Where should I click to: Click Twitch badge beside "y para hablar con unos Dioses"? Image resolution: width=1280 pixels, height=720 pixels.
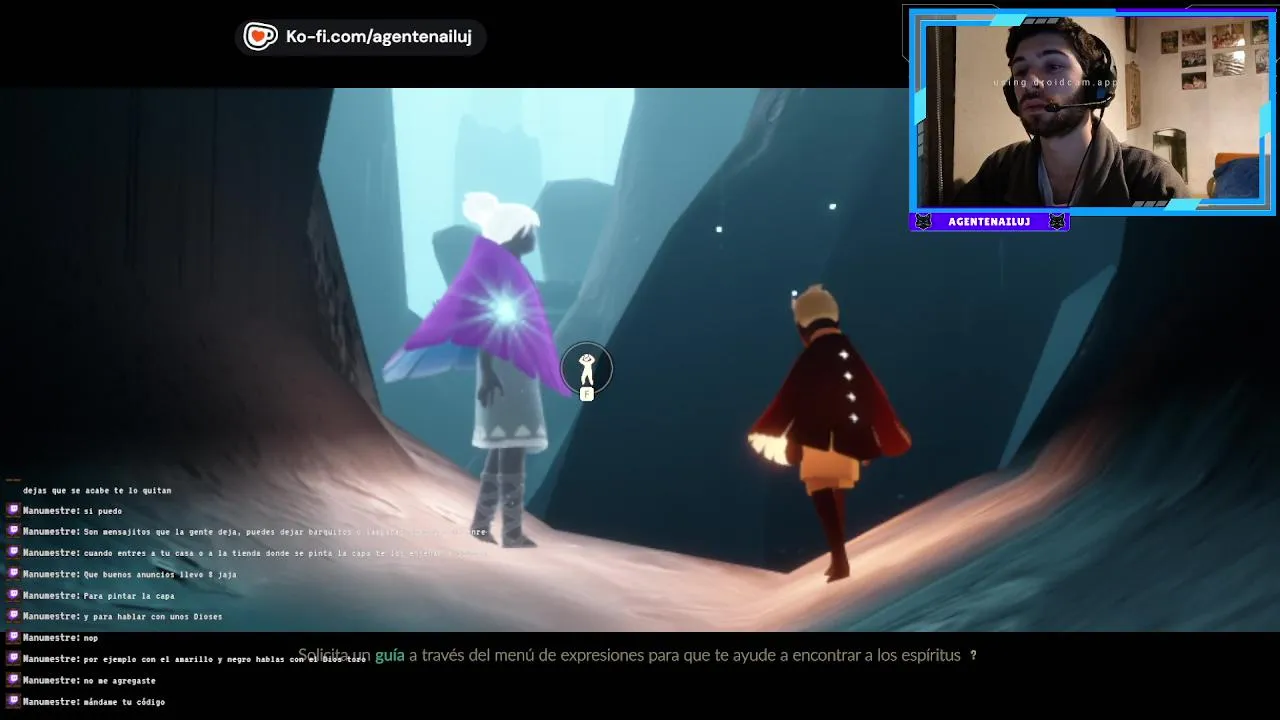[x=13, y=616]
